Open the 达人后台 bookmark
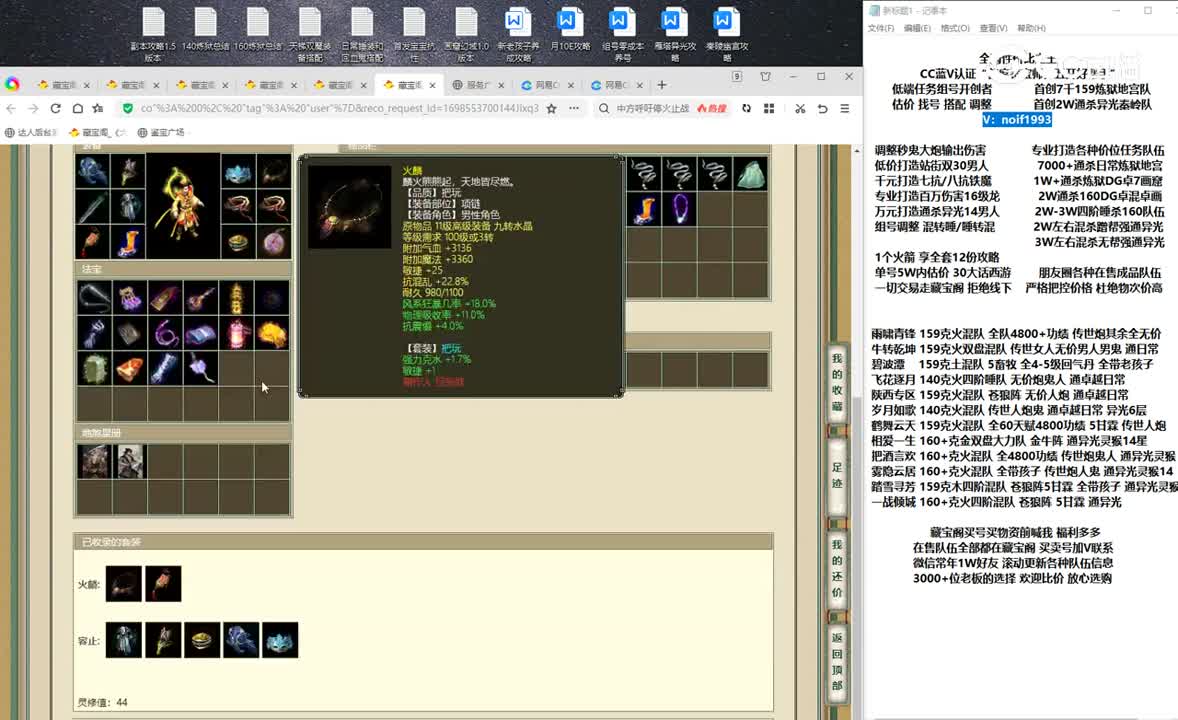Screen dimensions: 1178x720 [x=31, y=132]
